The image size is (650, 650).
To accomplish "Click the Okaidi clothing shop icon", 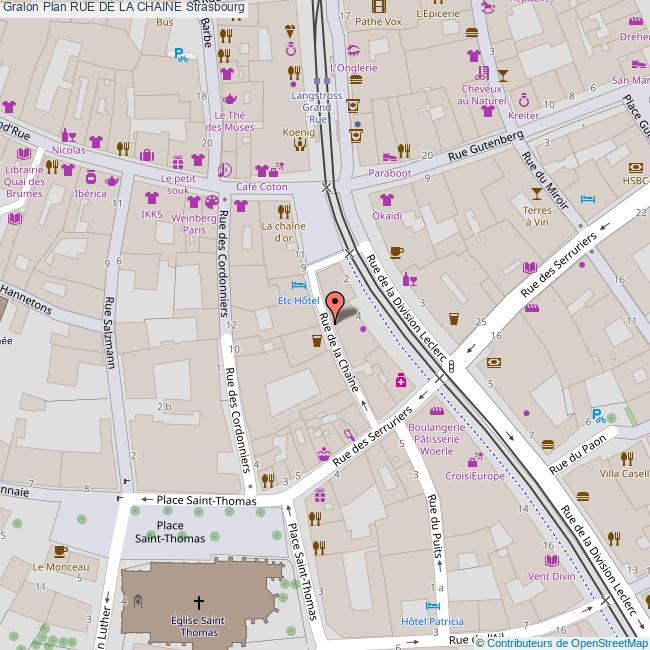I will pyautogui.click(x=386, y=199).
